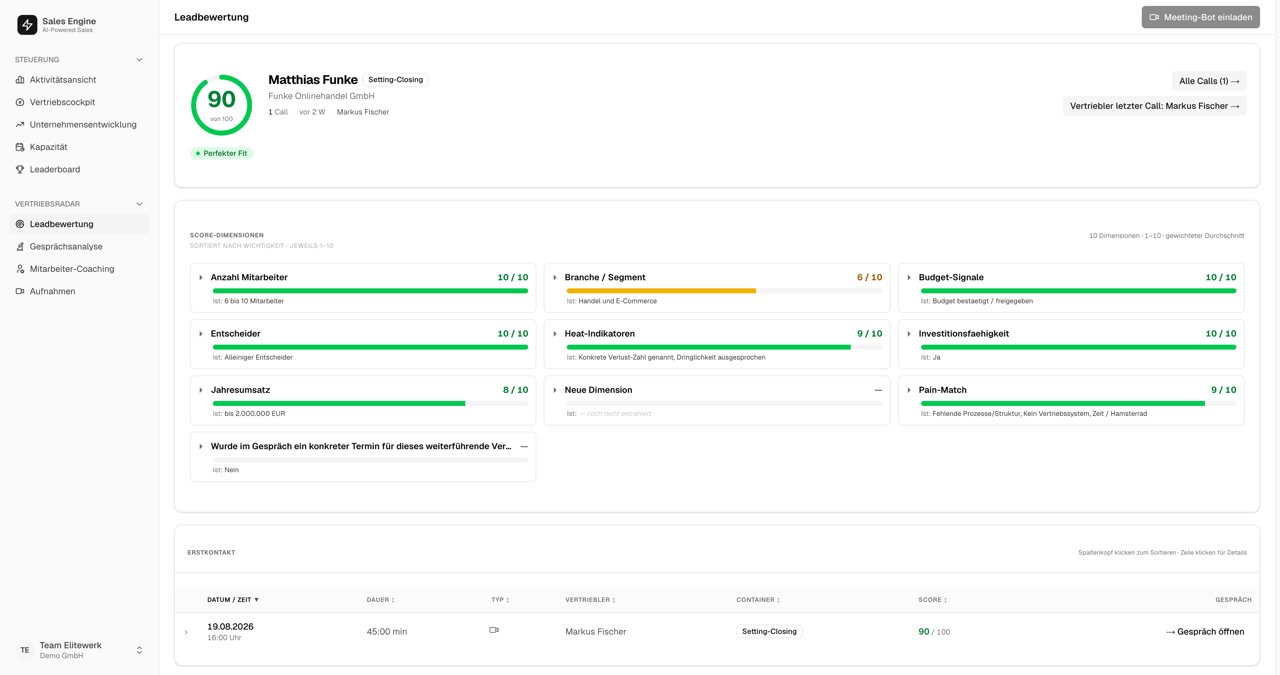The image size is (1280, 675).
Task: Click the Aktivitätsansicht bar chart icon
Action: [20, 80]
